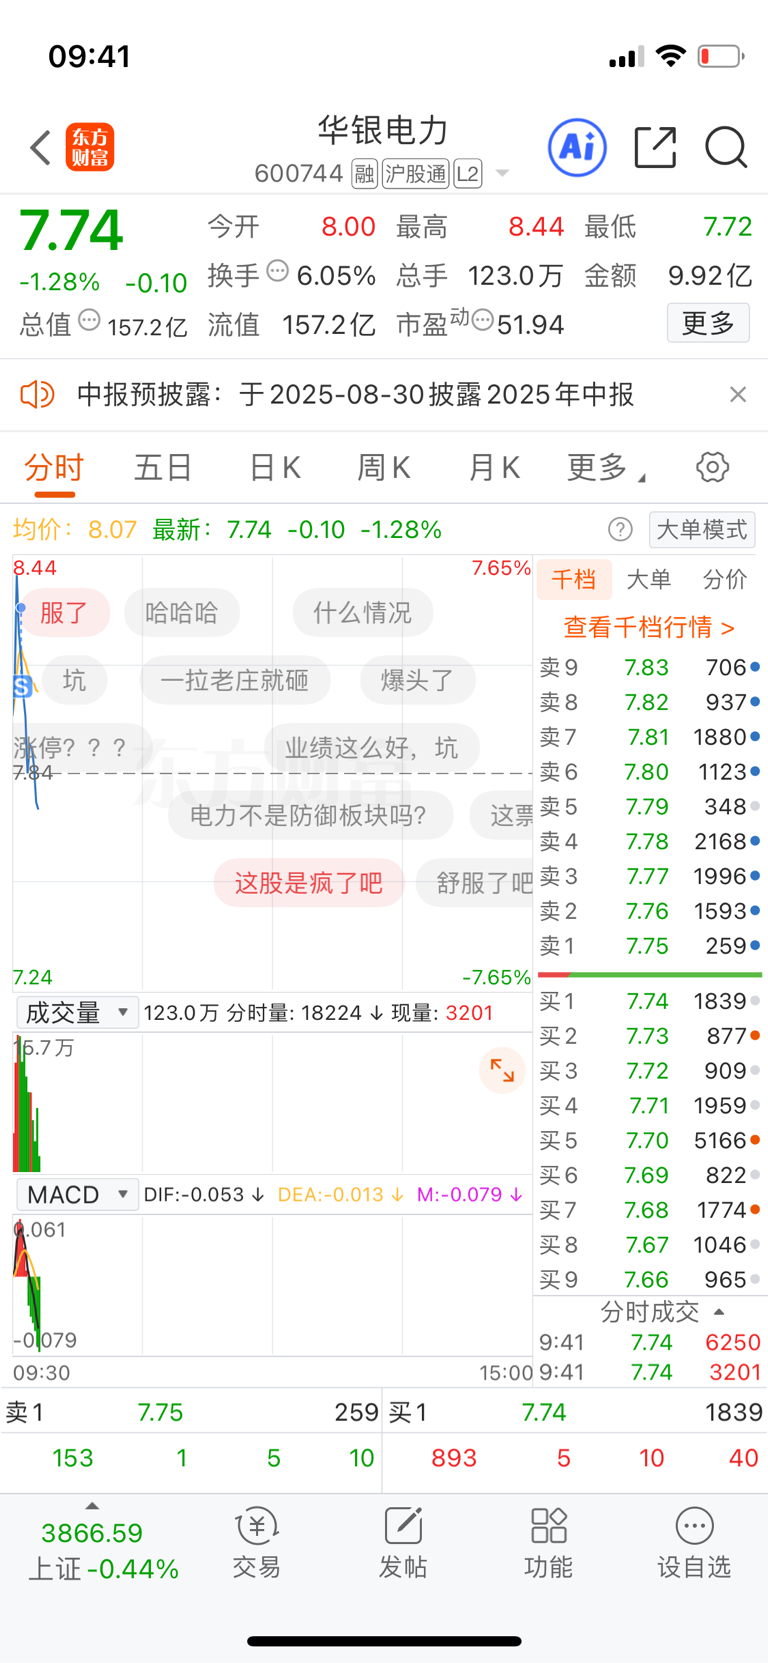
Task: Tap the 设自选 watchlist icon
Action: 694,1545
